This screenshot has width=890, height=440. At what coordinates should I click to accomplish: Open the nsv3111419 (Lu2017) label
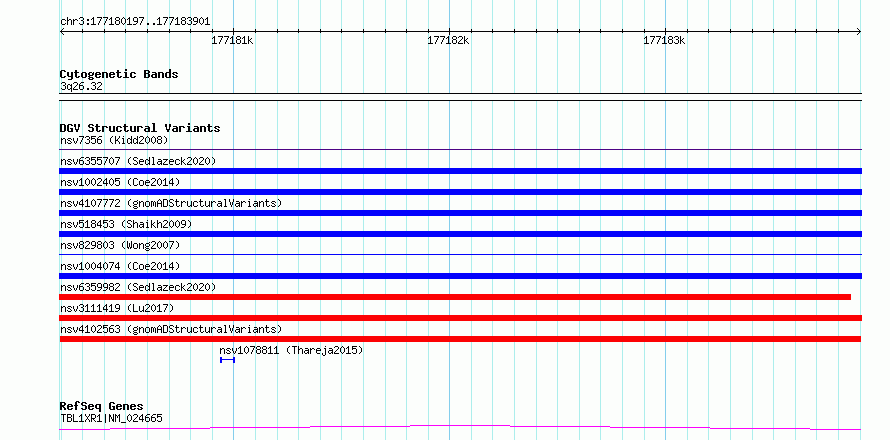tap(117, 308)
